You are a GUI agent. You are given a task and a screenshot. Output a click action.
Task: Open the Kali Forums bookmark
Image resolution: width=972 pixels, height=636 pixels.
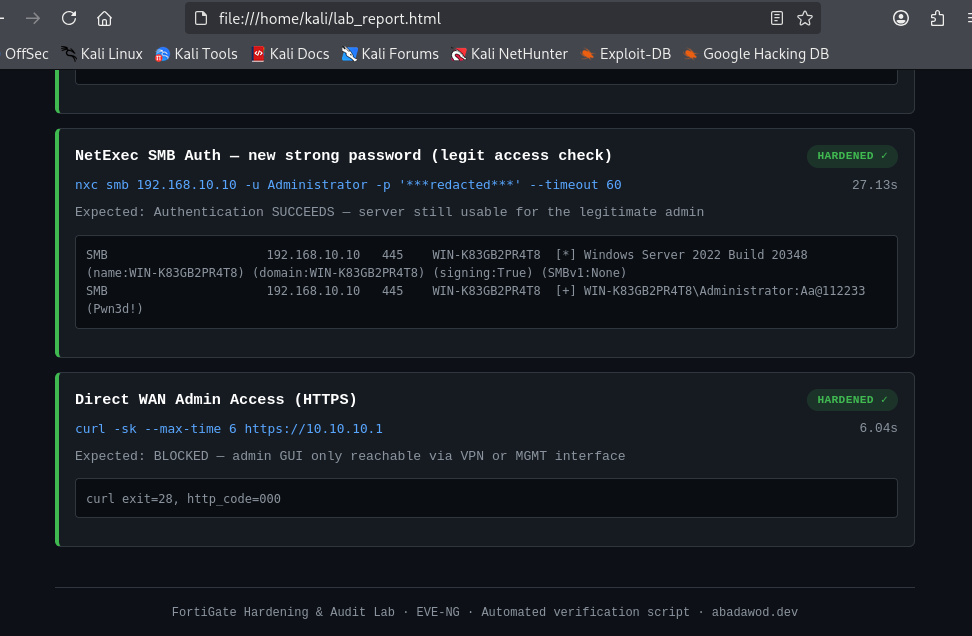click(390, 54)
